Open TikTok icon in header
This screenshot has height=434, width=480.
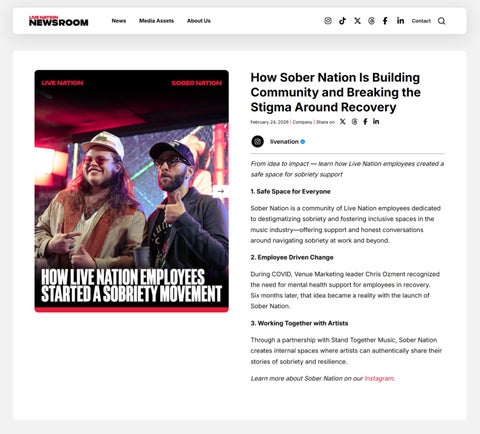[x=342, y=21]
